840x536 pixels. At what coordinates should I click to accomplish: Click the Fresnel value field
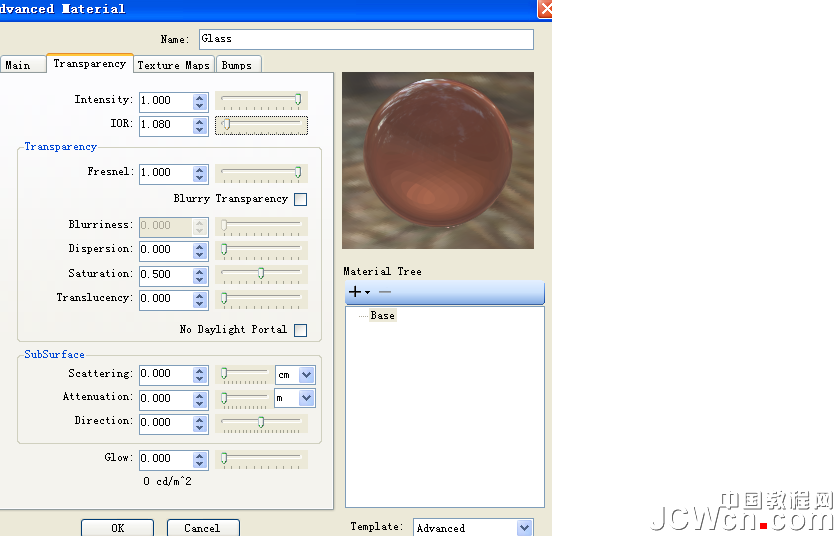pyautogui.click(x=166, y=173)
